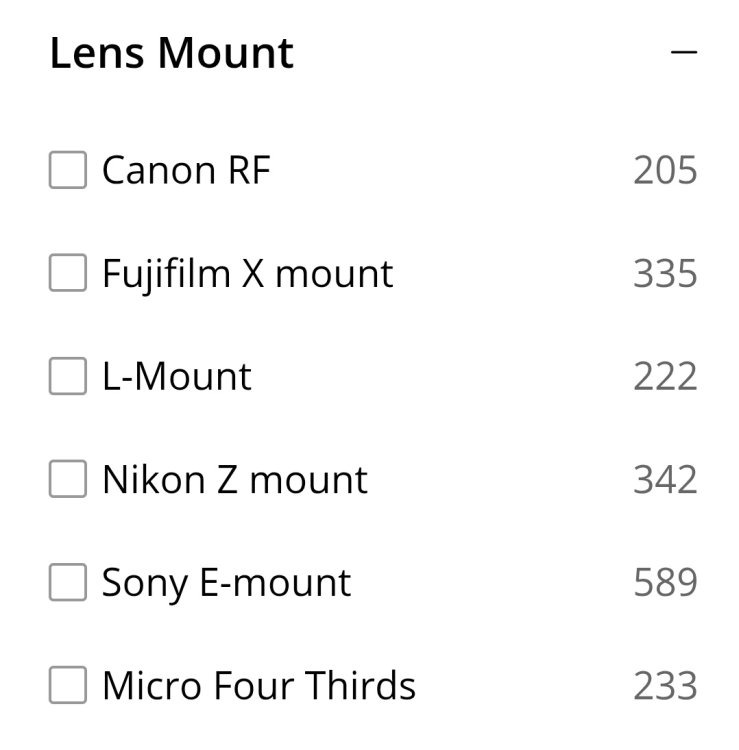Click the Fujifilm X mount label
739x750 pixels.
click(247, 273)
